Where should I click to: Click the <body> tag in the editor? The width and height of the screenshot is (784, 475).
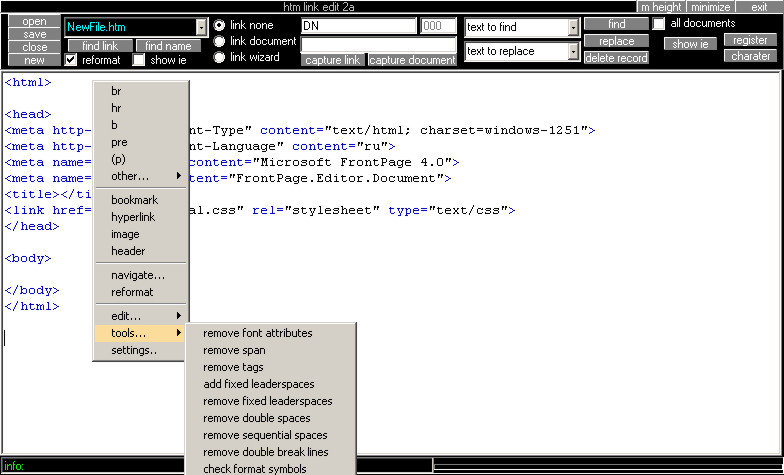point(28,258)
